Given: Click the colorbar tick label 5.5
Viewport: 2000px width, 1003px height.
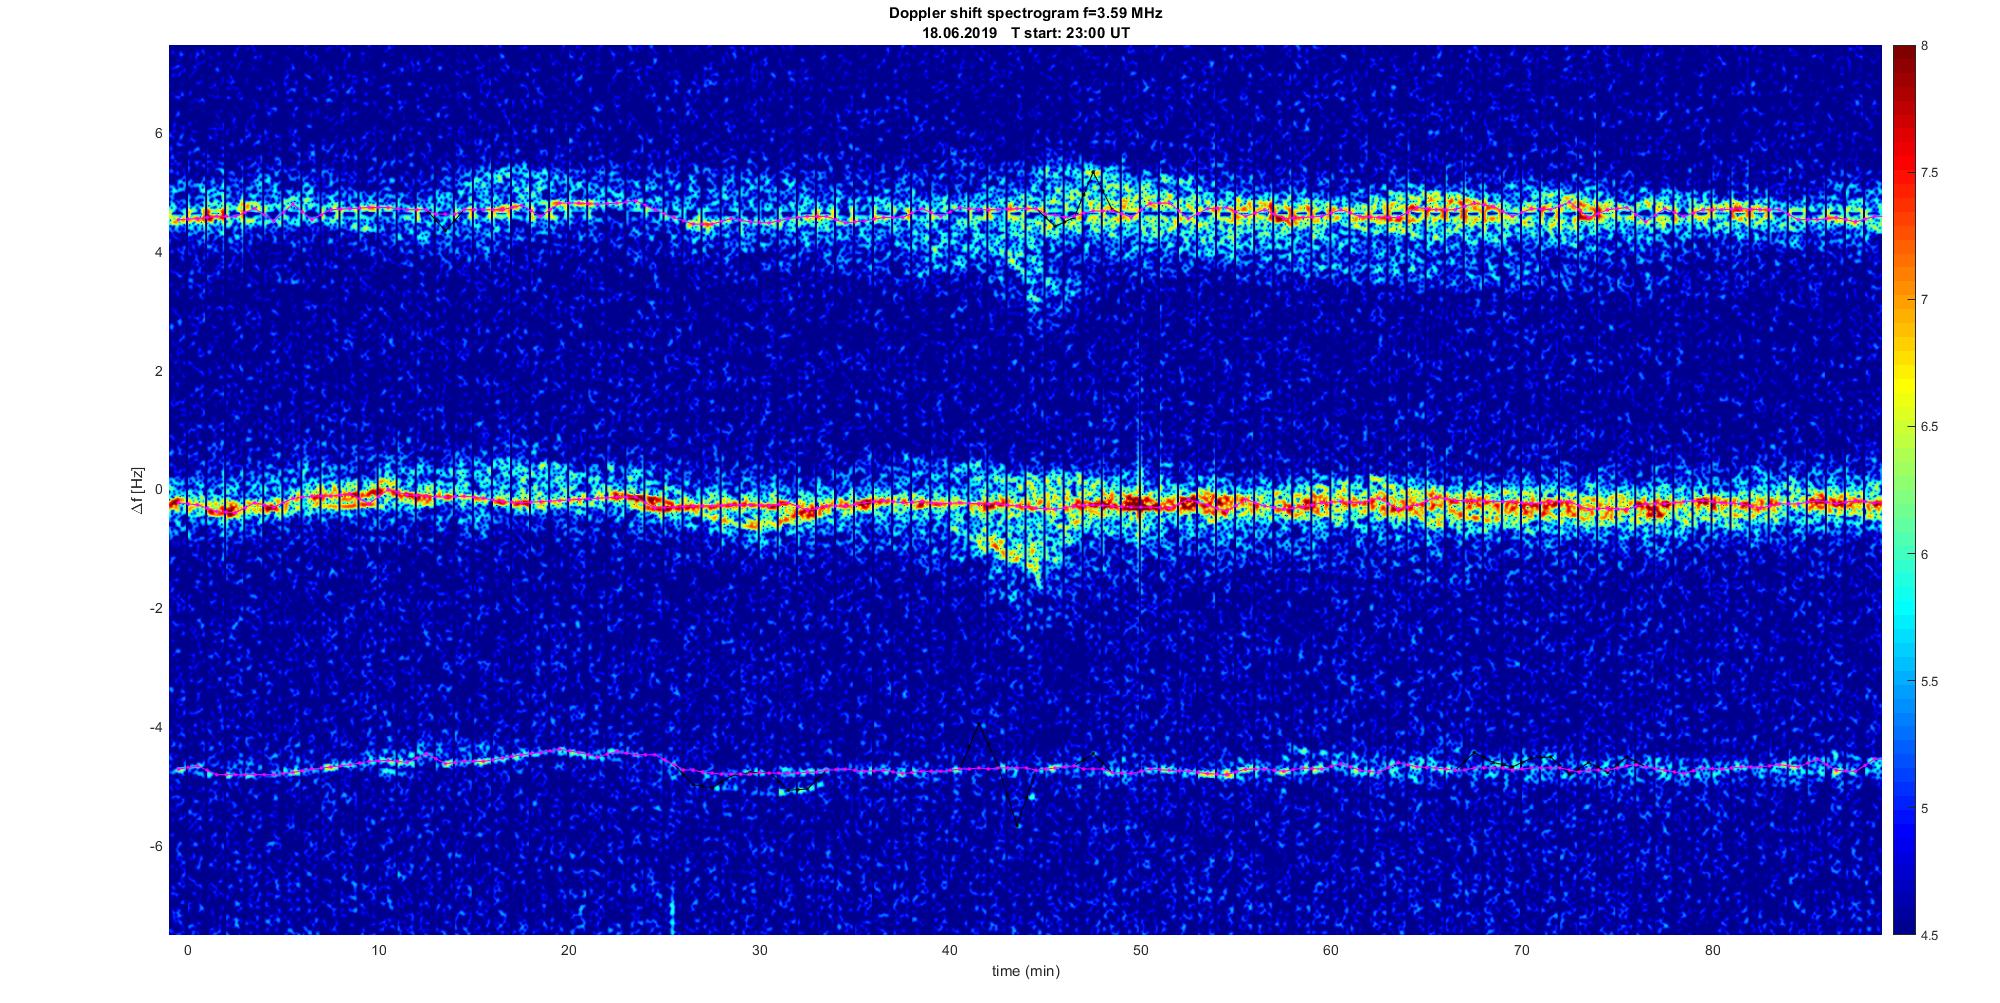Looking at the screenshot, I should (1929, 682).
